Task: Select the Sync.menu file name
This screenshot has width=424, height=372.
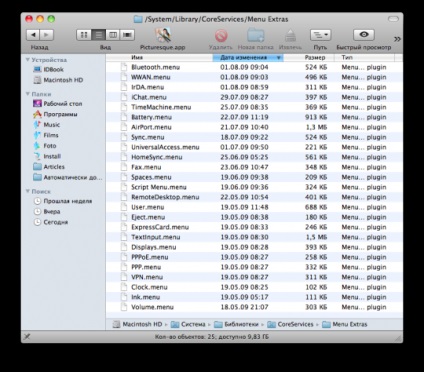Action: click(148, 137)
